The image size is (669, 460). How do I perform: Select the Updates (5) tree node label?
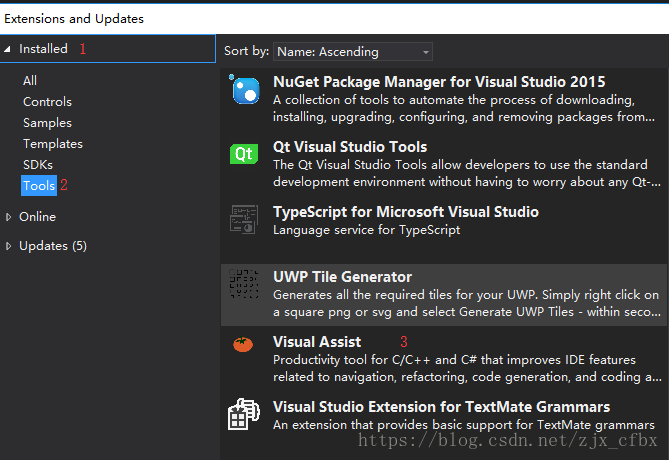click(53, 246)
